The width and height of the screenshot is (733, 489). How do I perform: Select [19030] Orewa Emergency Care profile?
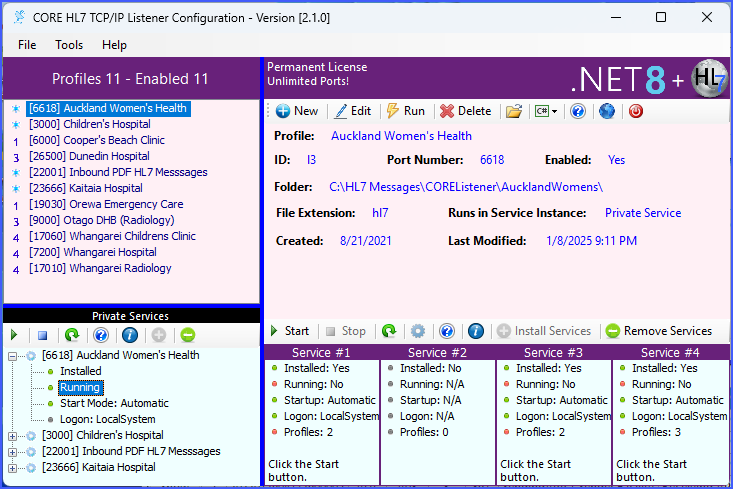106,204
